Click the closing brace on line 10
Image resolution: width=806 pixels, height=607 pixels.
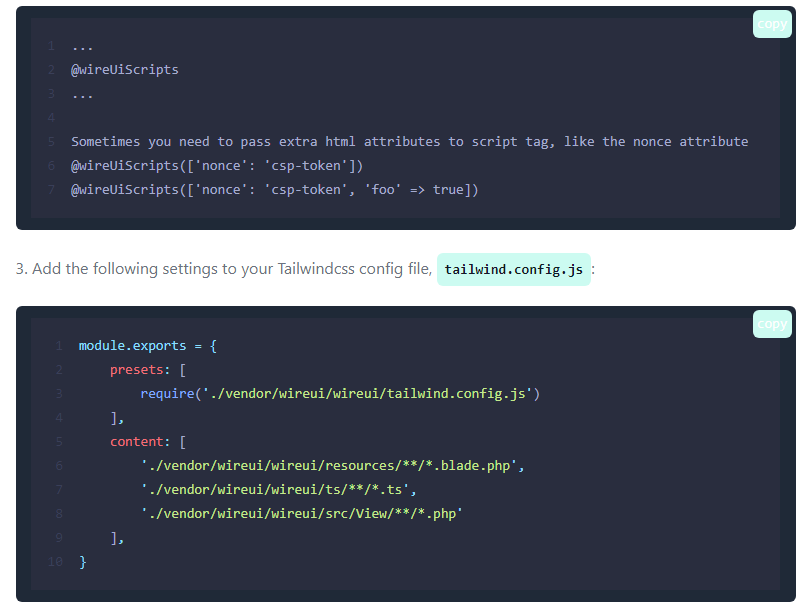pyautogui.click(x=83, y=562)
